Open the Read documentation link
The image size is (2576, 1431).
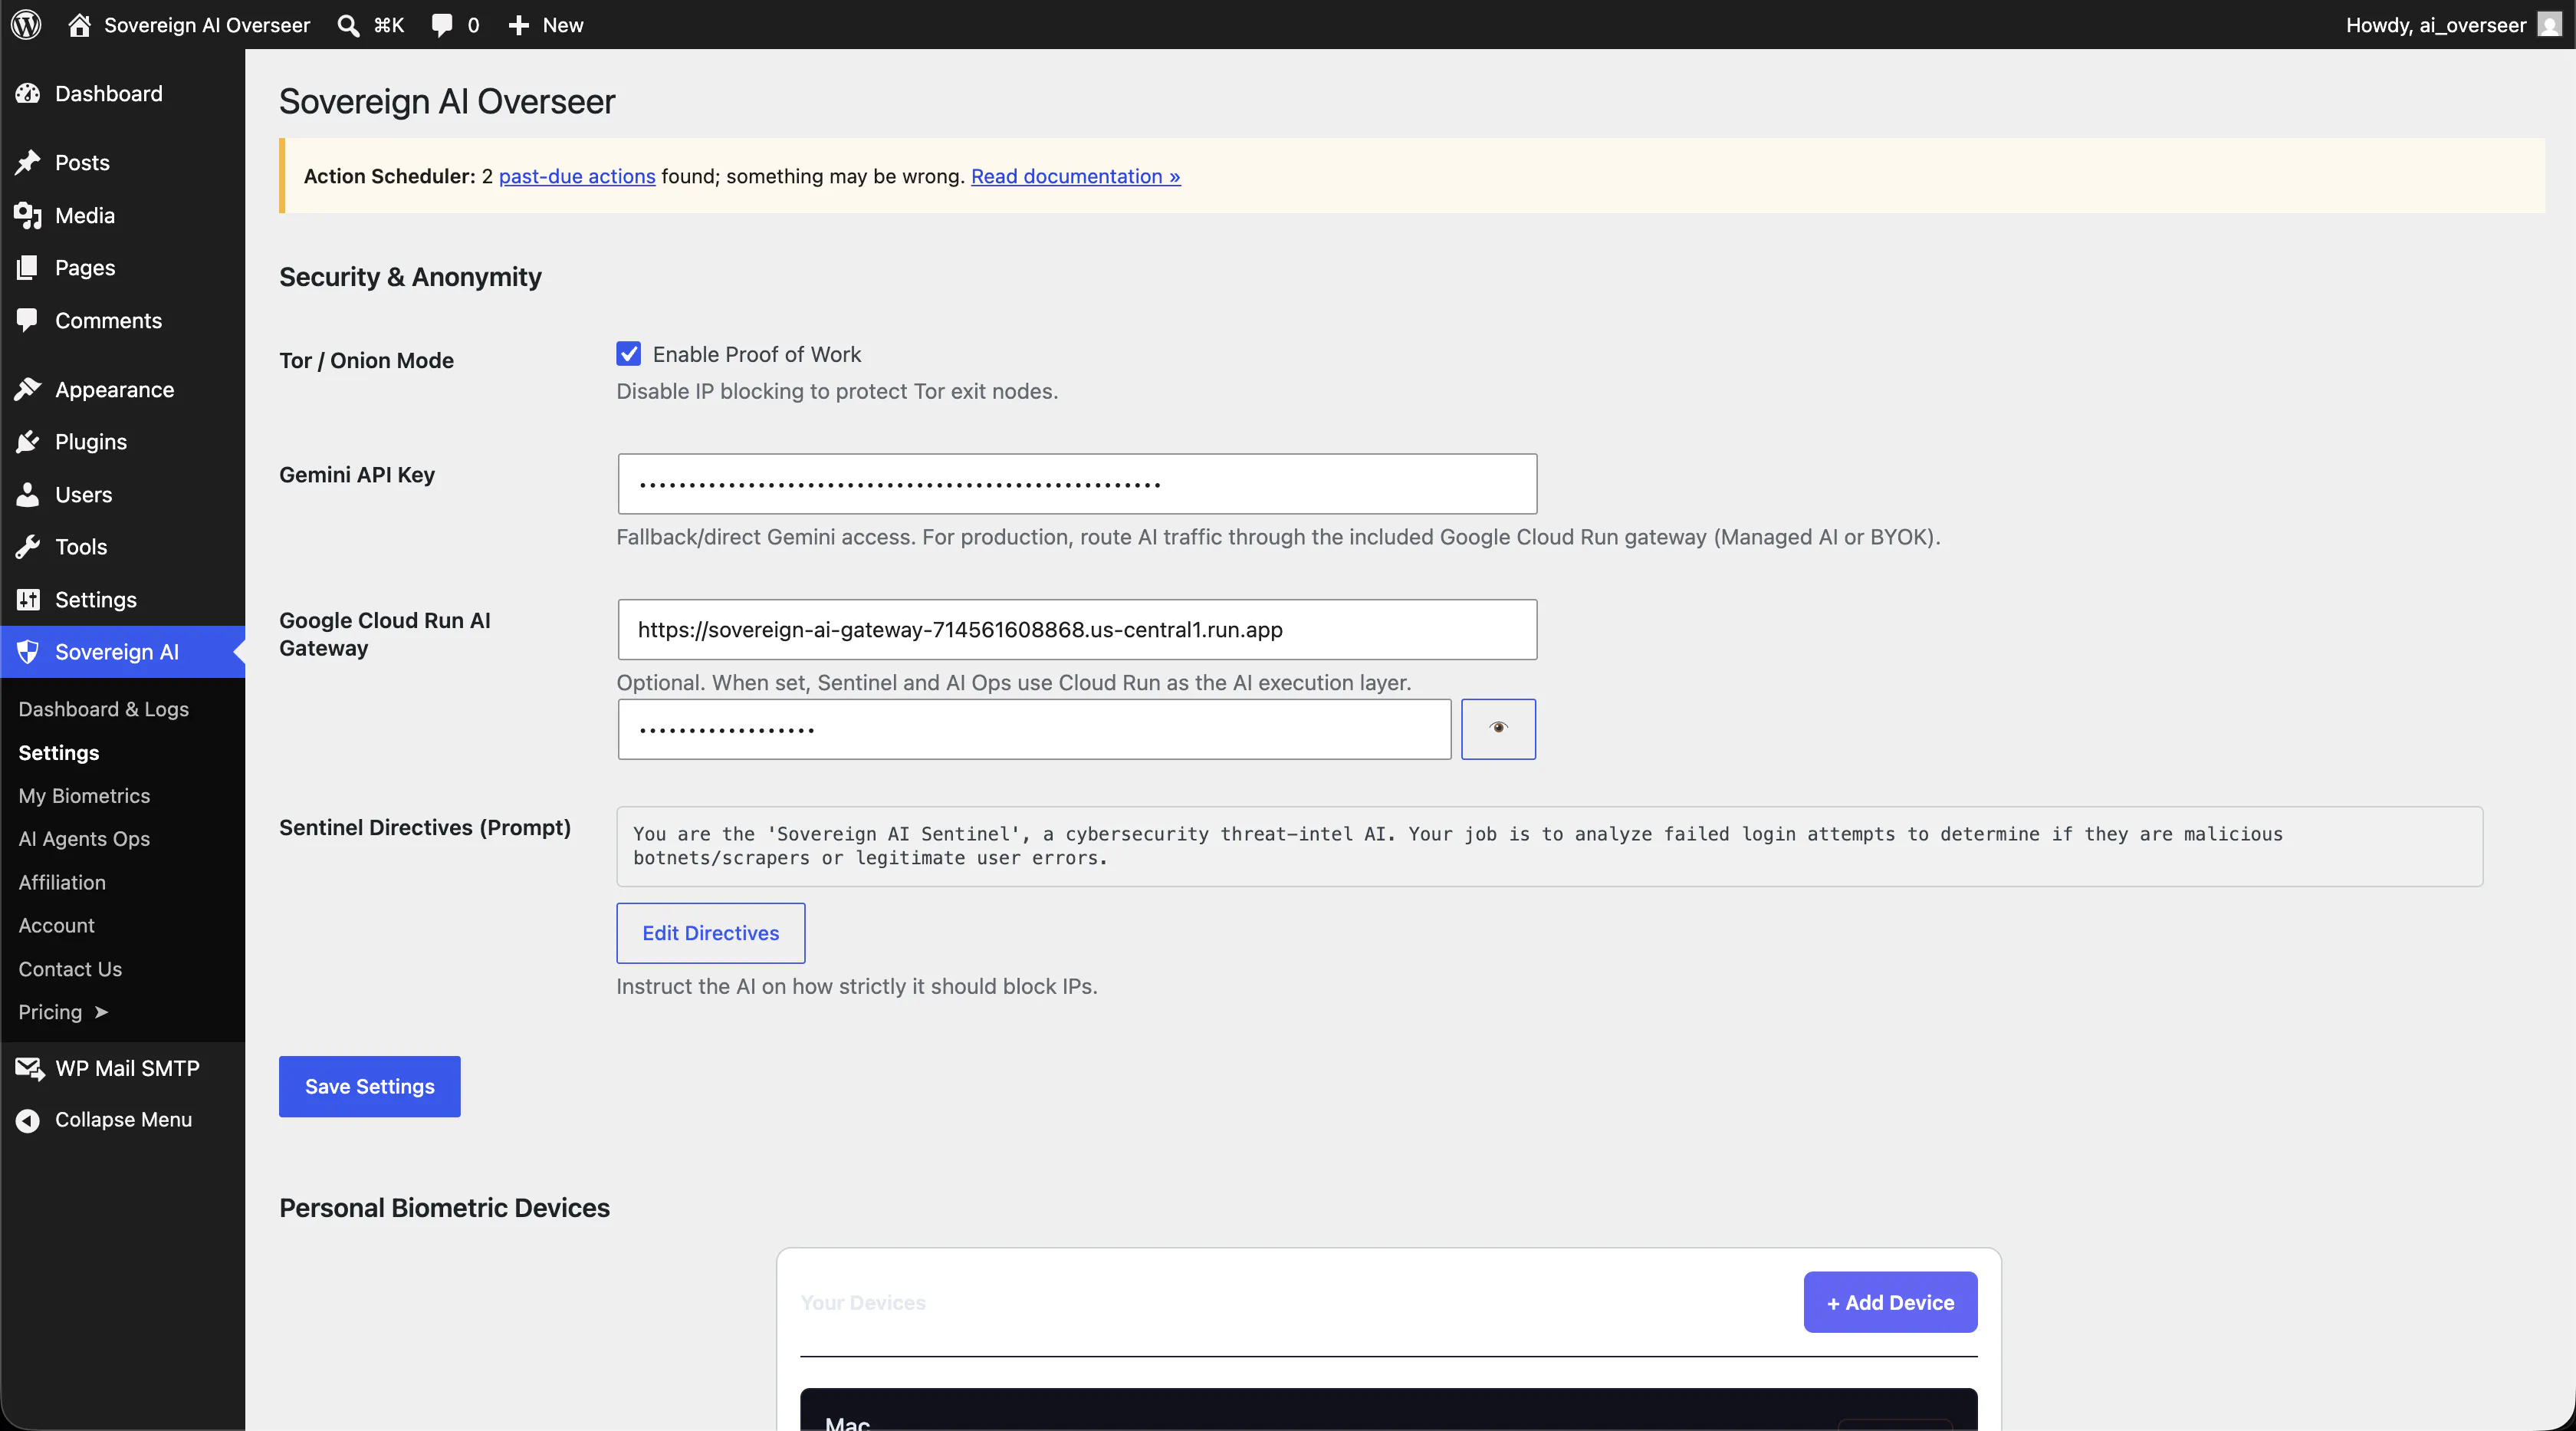(1075, 176)
